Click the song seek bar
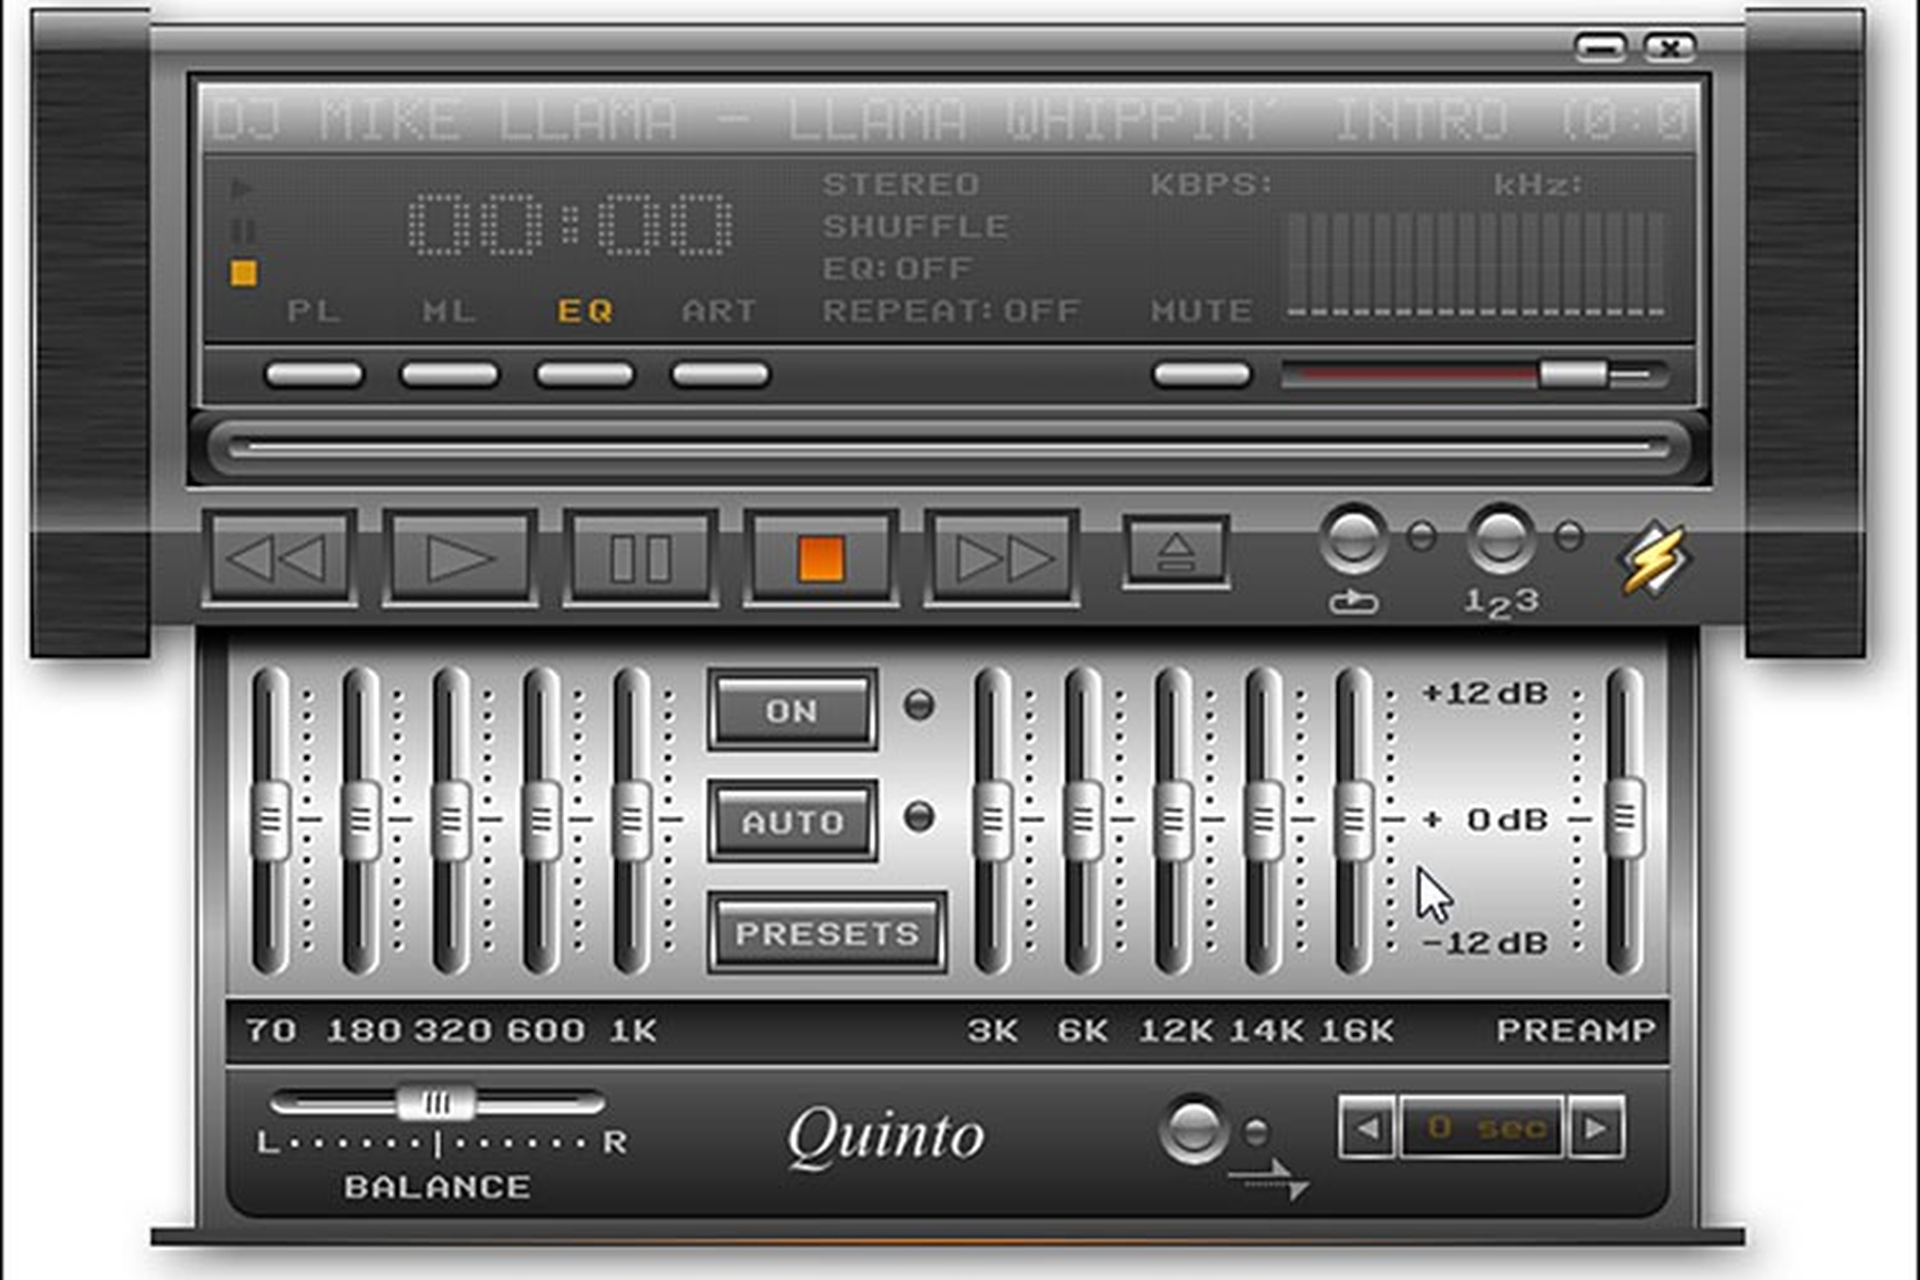The image size is (1920, 1280). 948,447
